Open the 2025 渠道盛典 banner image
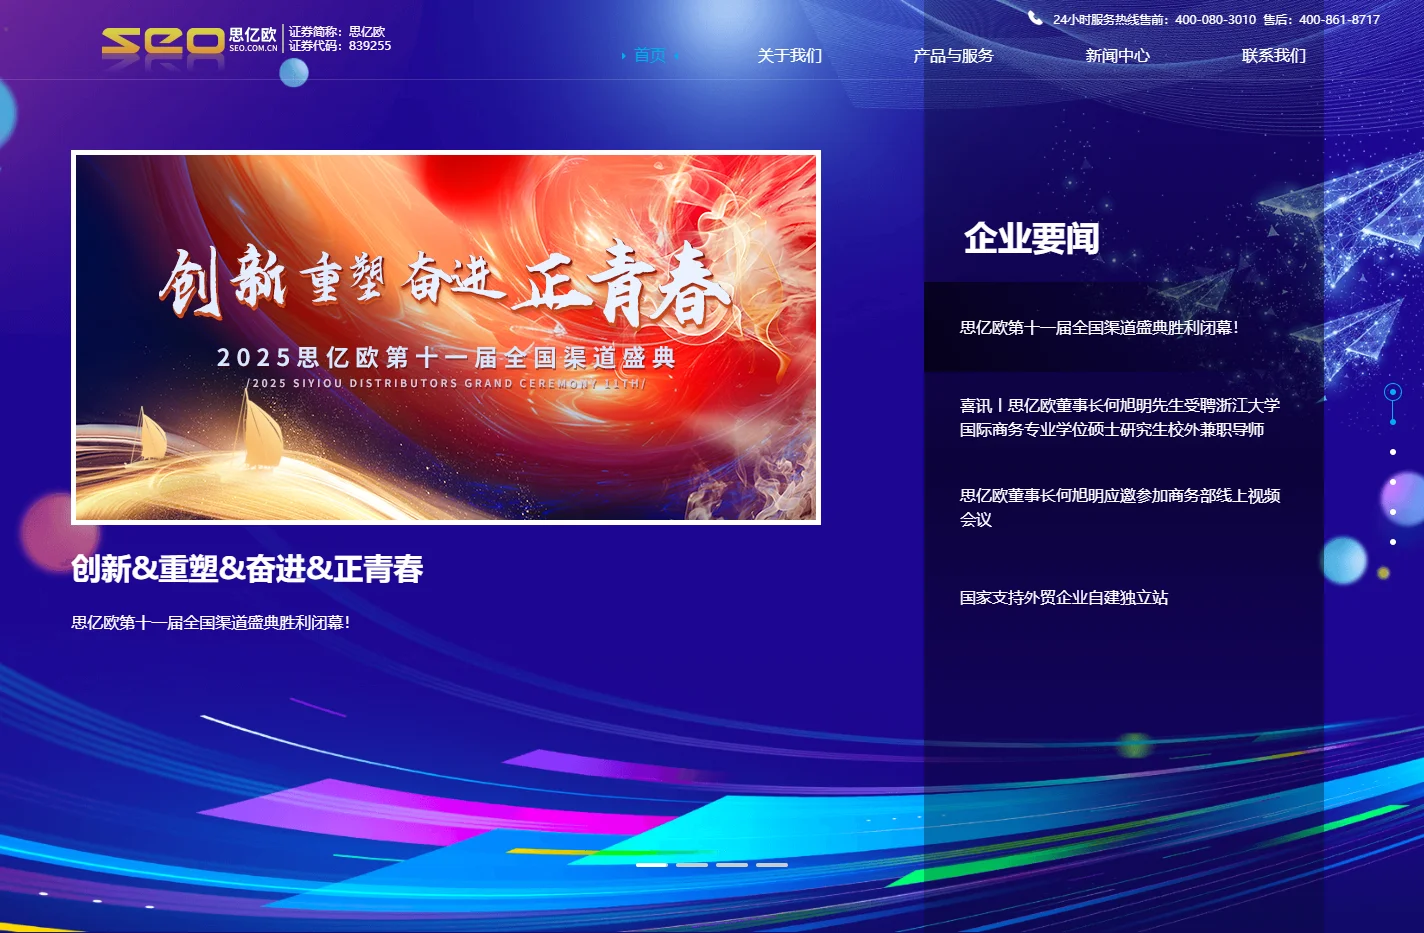The height and width of the screenshot is (933, 1424). tap(446, 337)
